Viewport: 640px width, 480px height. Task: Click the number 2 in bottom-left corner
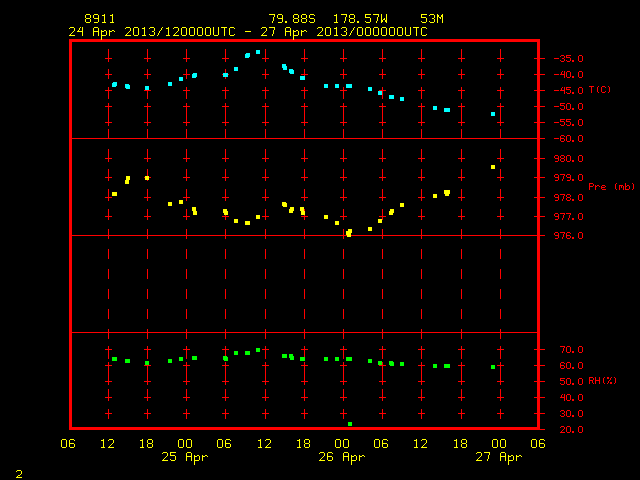[x=19, y=474]
